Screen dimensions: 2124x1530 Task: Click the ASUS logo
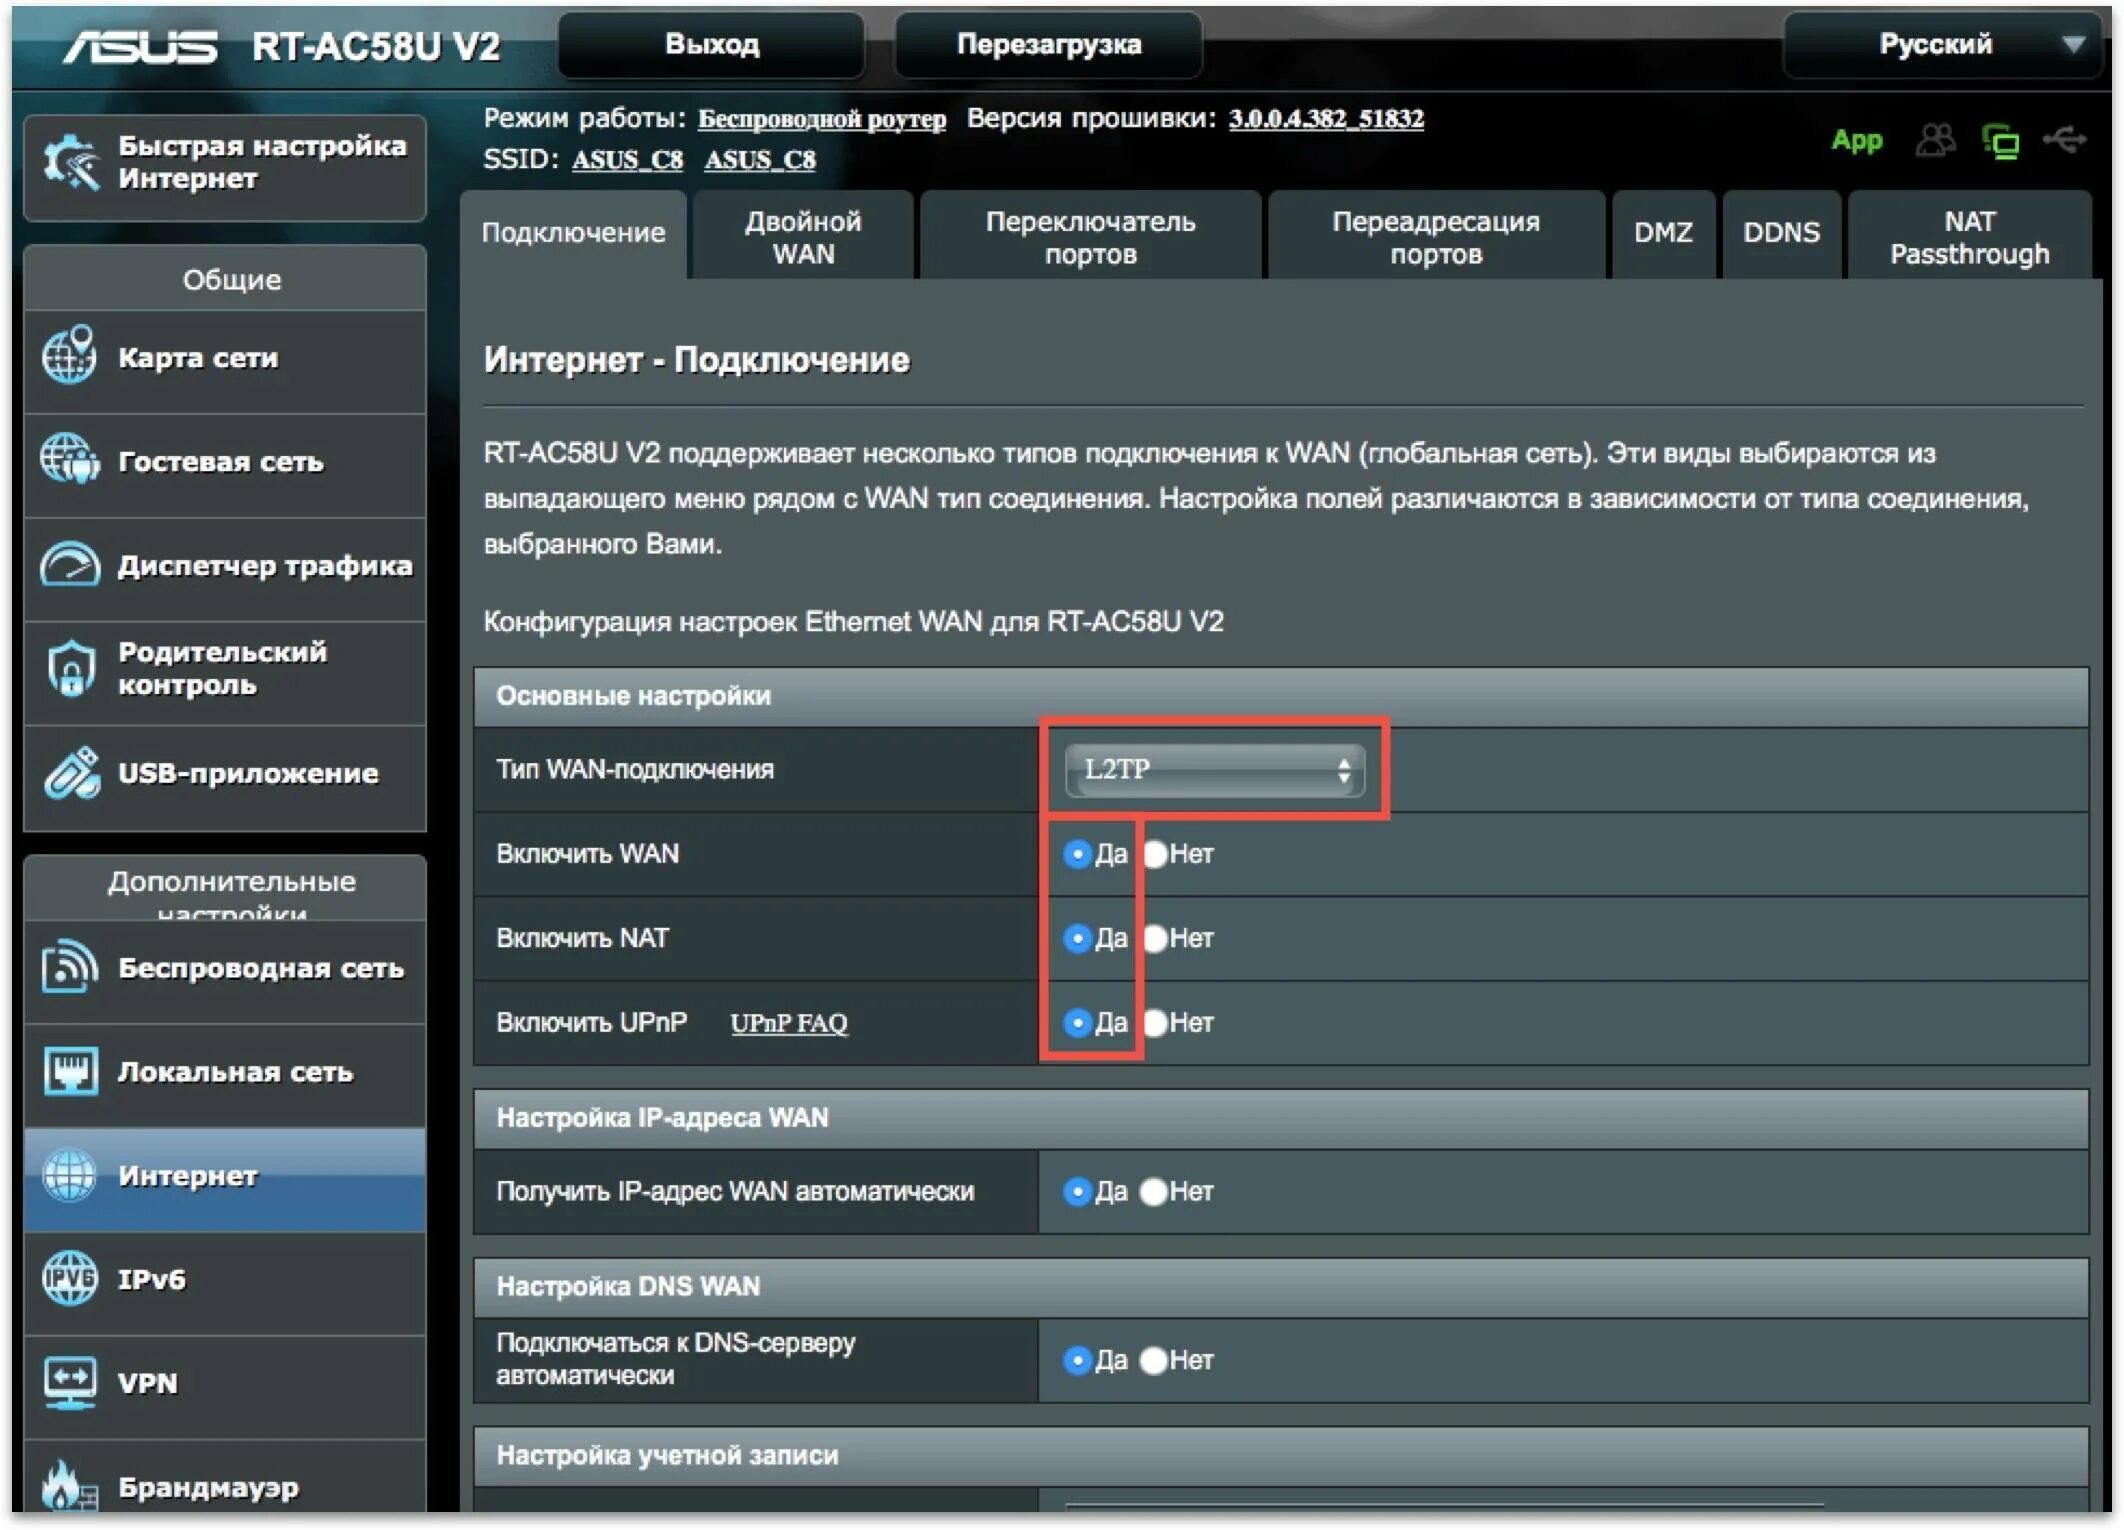coord(140,46)
